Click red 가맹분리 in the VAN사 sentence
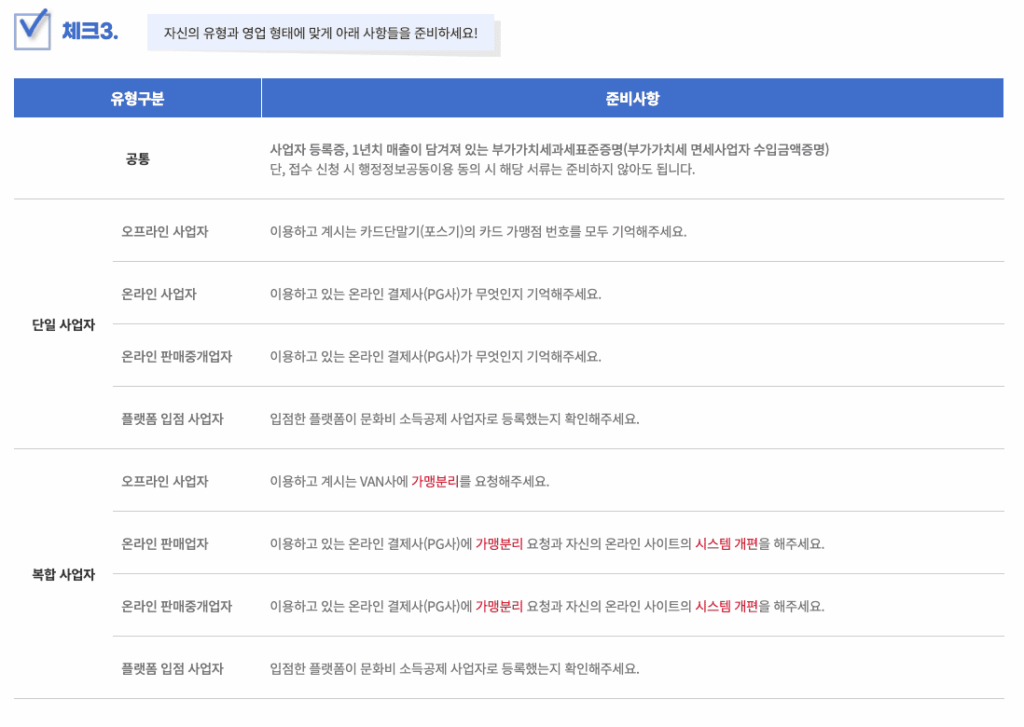 [x=435, y=481]
